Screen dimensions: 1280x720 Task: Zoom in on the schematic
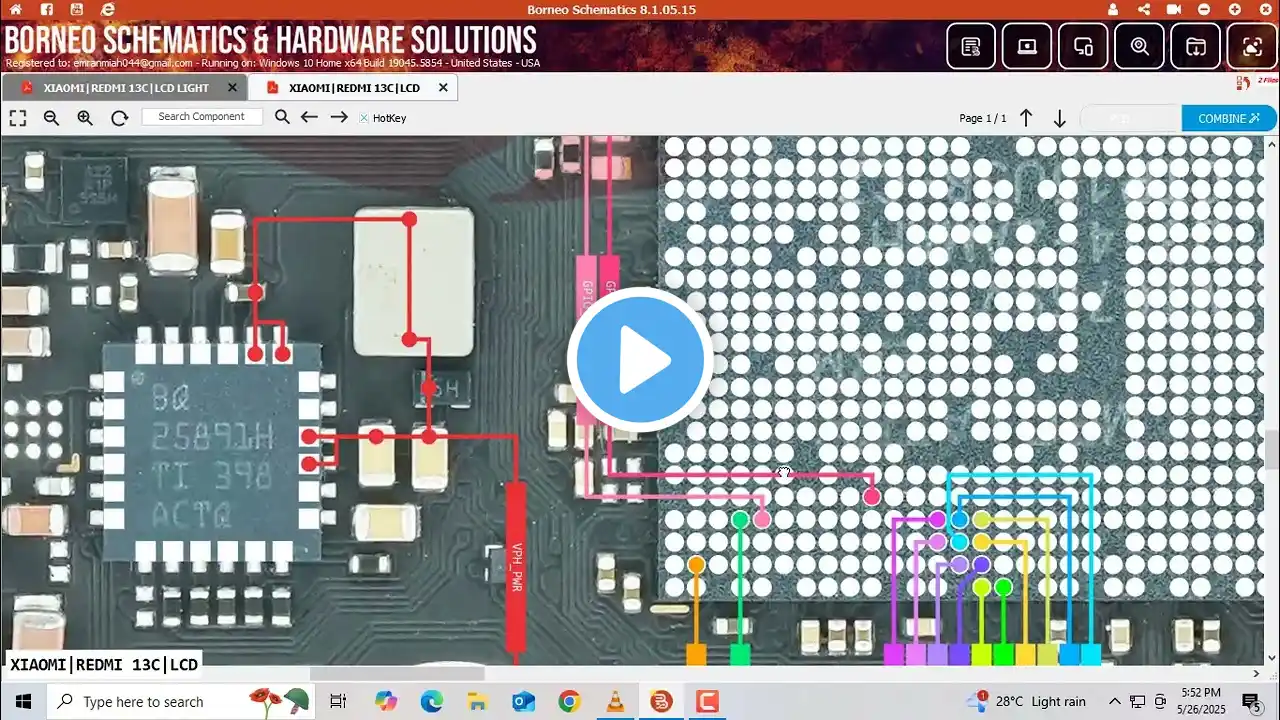(85, 118)
